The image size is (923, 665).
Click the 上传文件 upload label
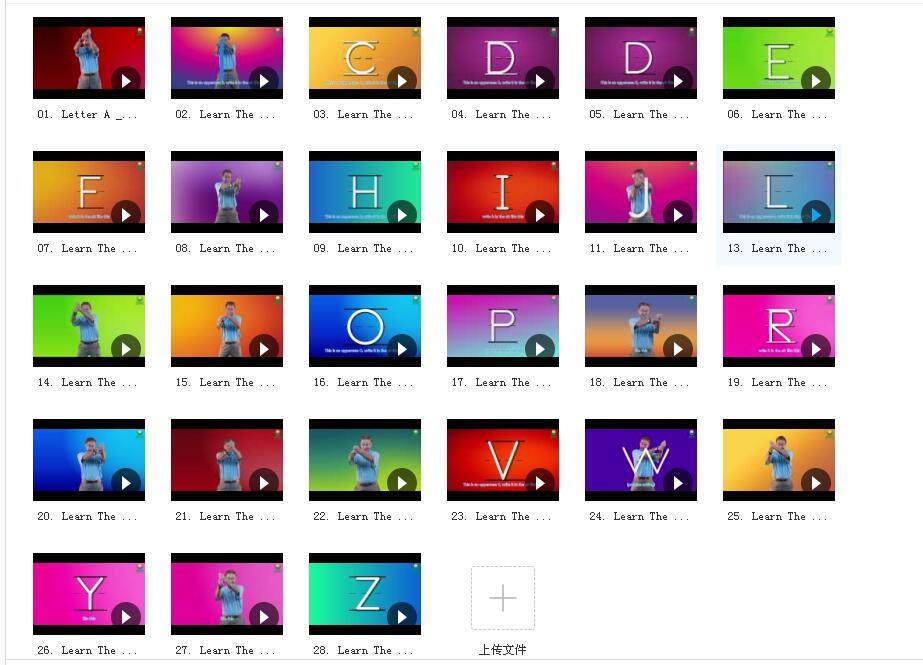(x=502, y=650)
